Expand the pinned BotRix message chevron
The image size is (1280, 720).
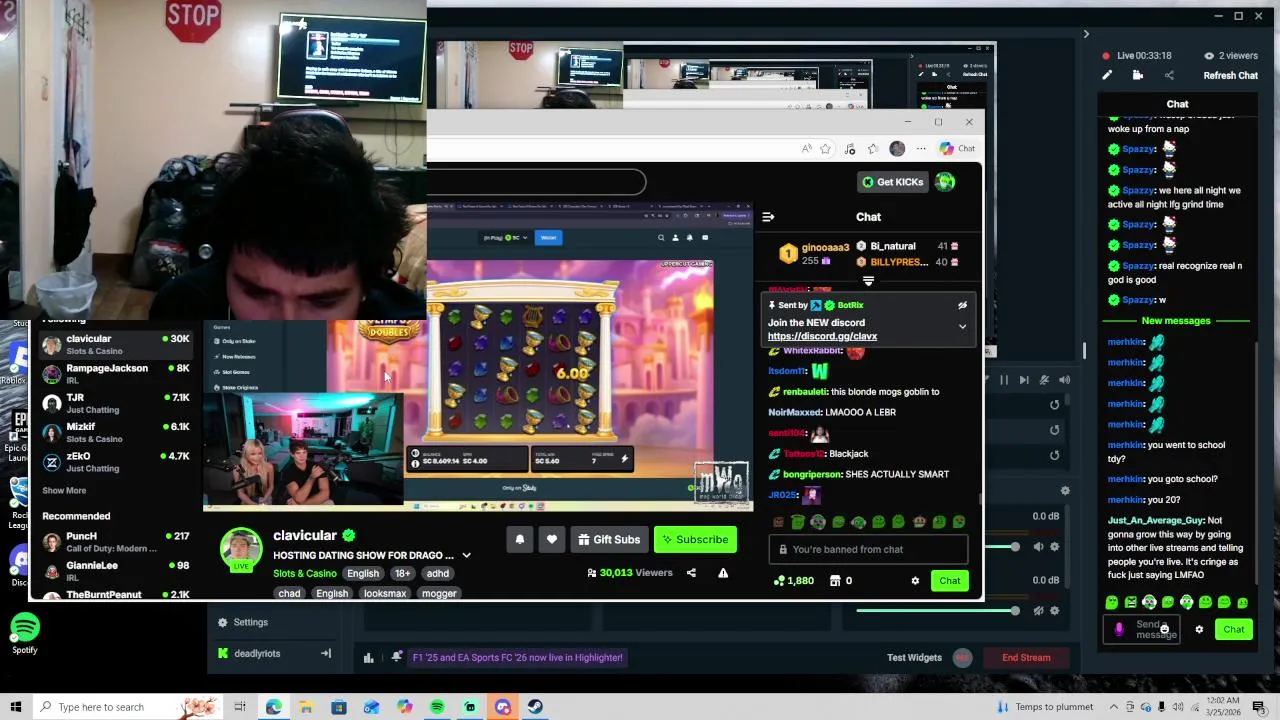[x=962, y=326]
